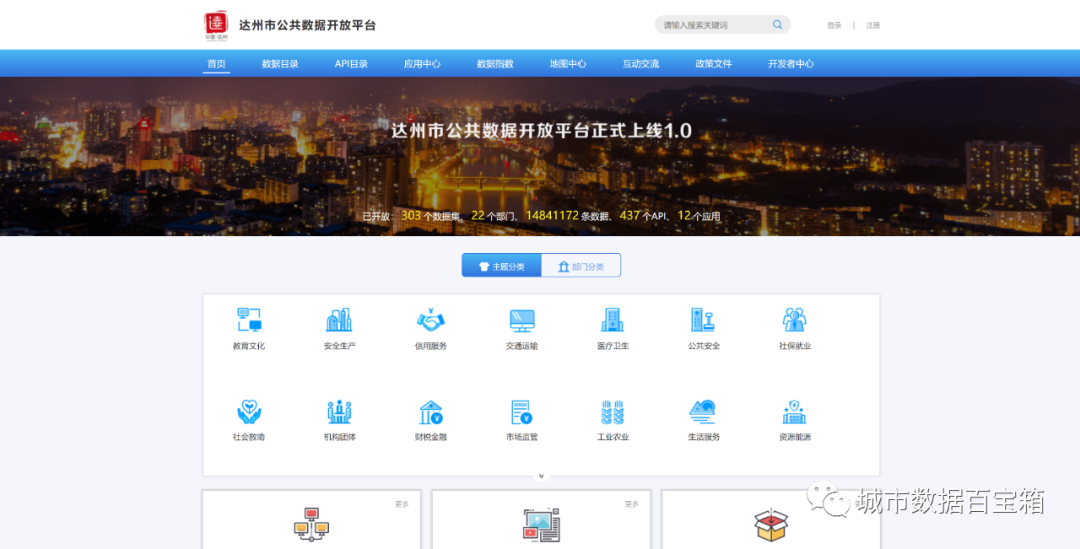Click the 303 个数据集 statistic
Screen dimensions: 1080x549
click(x=430, y=216)
